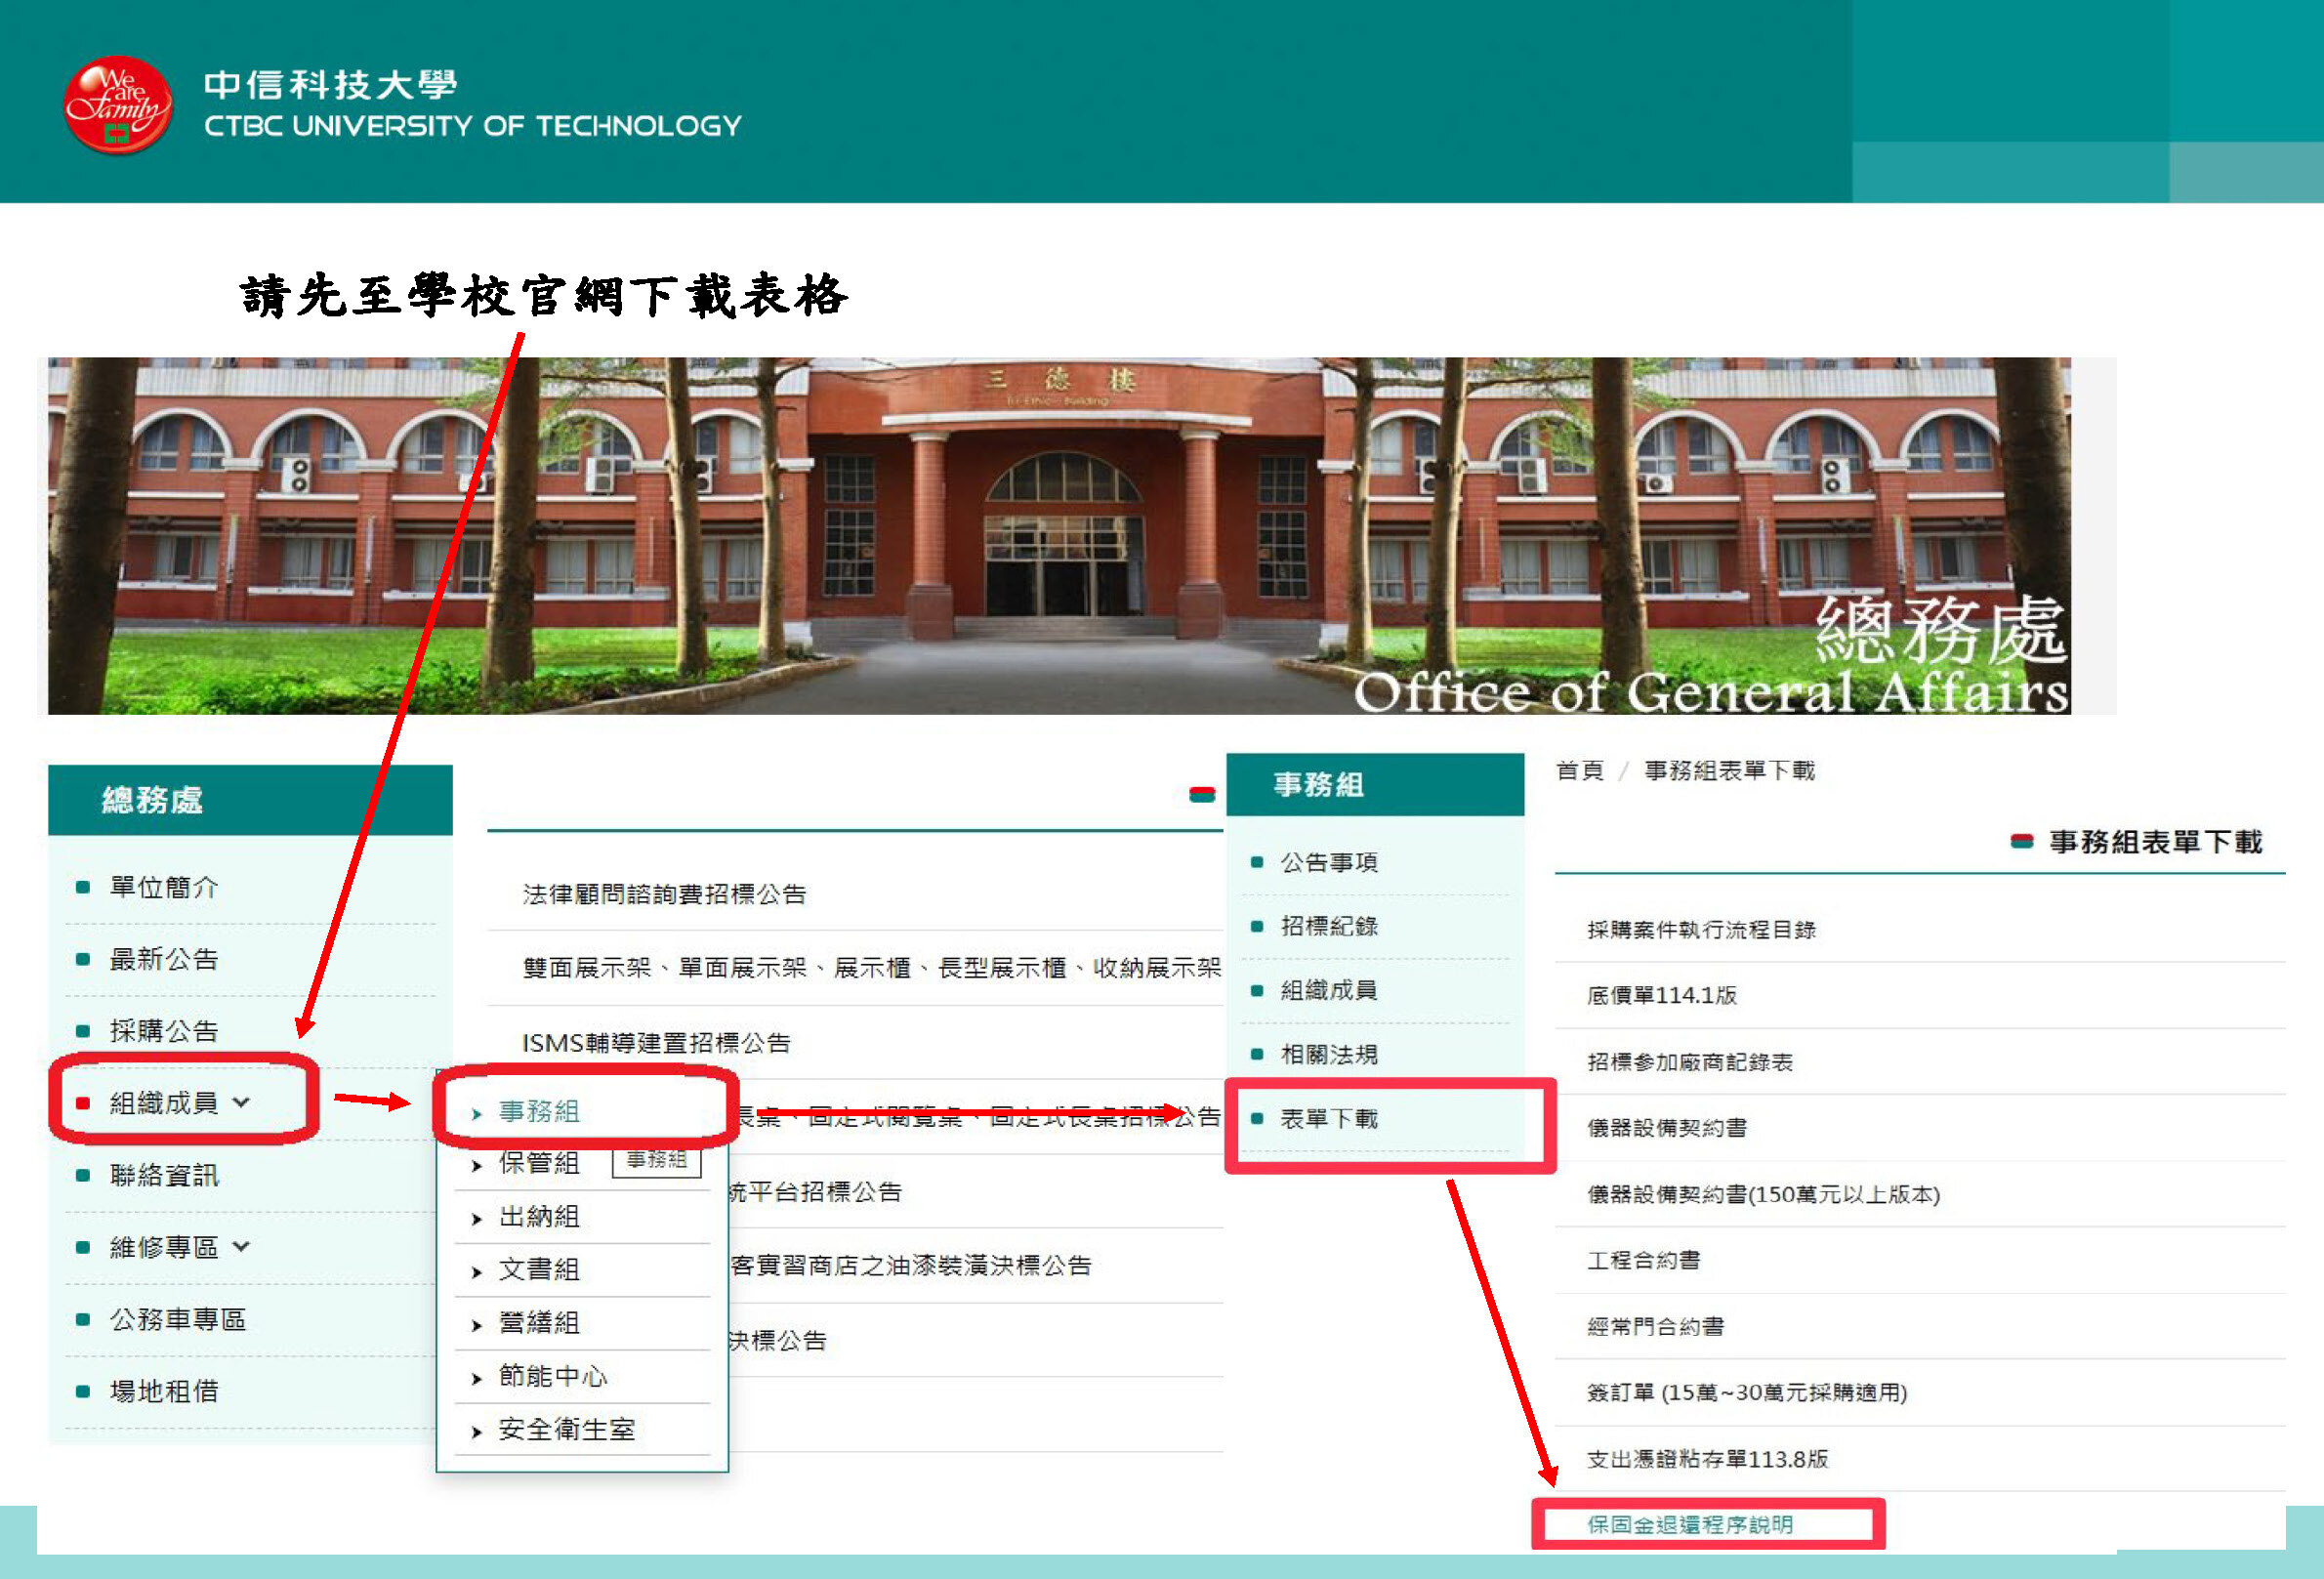The height and width of the screenshot is (1579, 2324).
Task: Open 底價單114.1版 form
Action: (1661, 995)
